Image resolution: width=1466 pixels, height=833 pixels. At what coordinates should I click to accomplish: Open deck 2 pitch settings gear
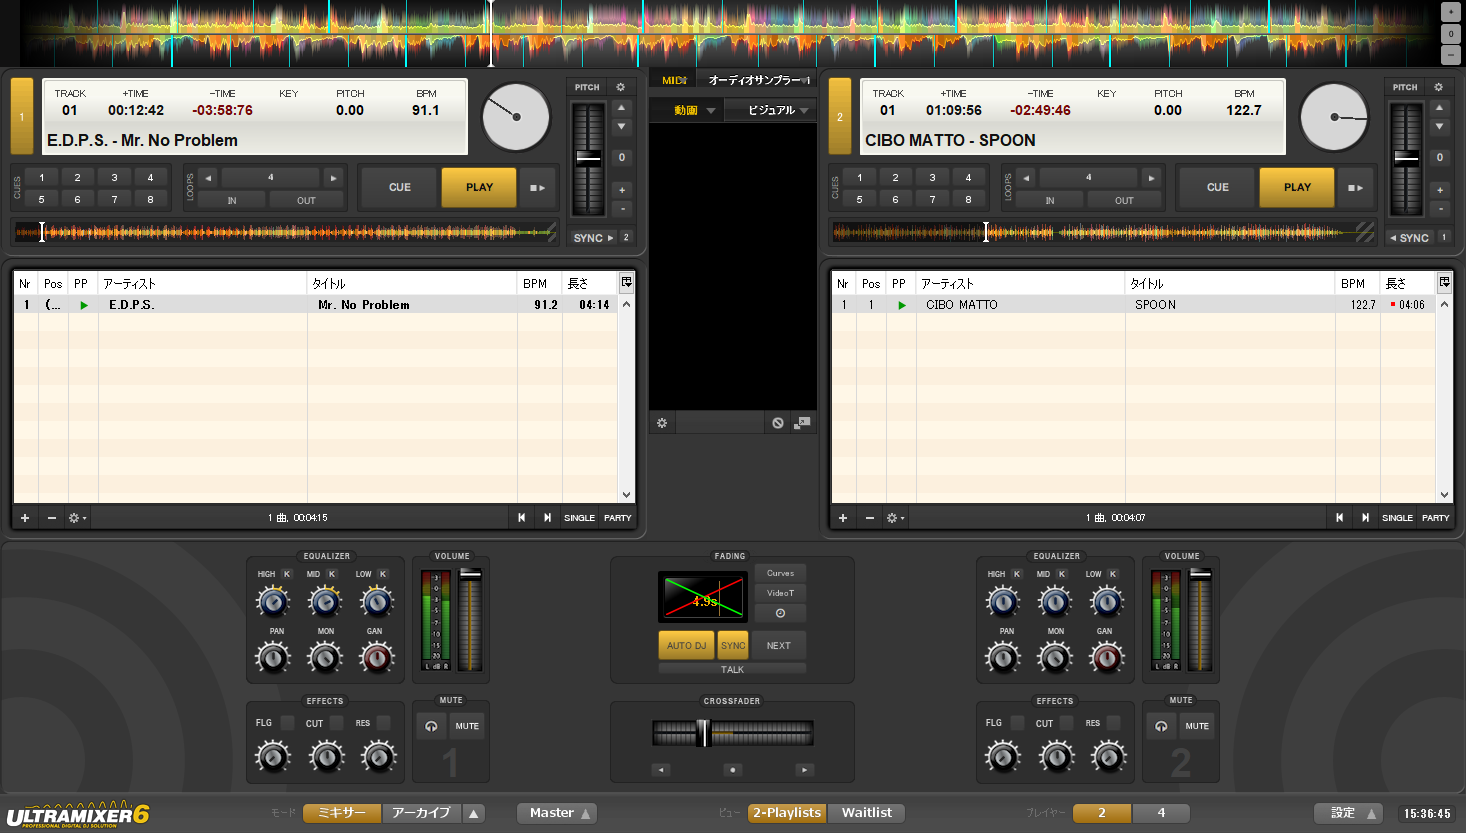1438,87
